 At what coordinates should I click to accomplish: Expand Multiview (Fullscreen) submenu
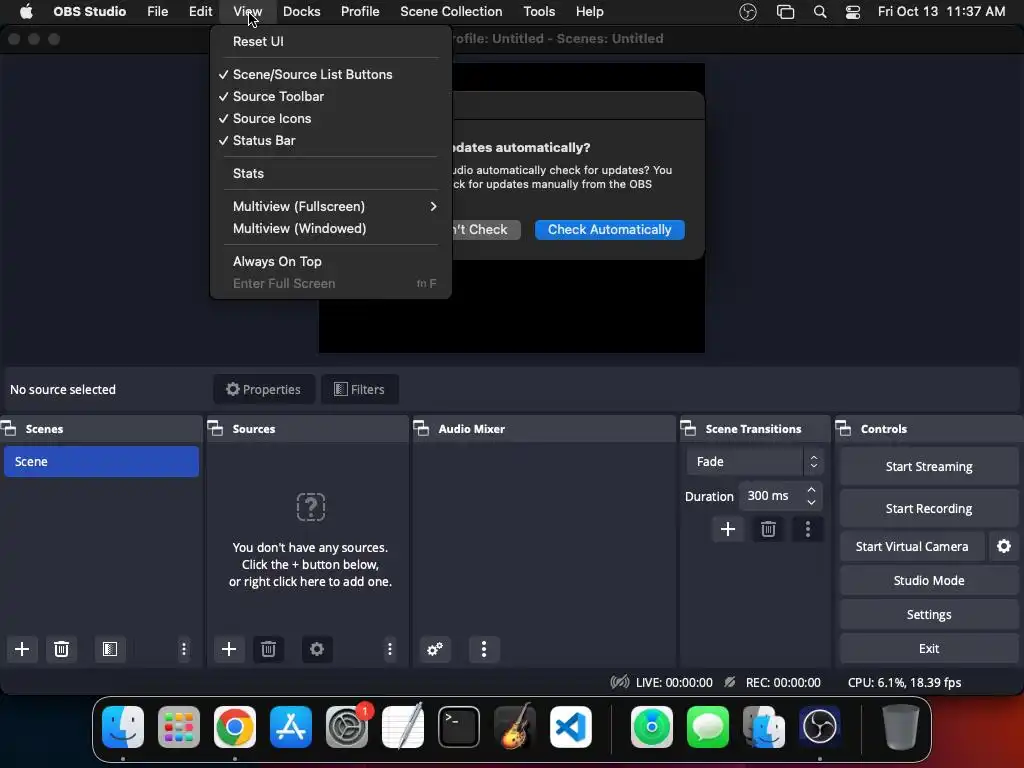(330, 206)
